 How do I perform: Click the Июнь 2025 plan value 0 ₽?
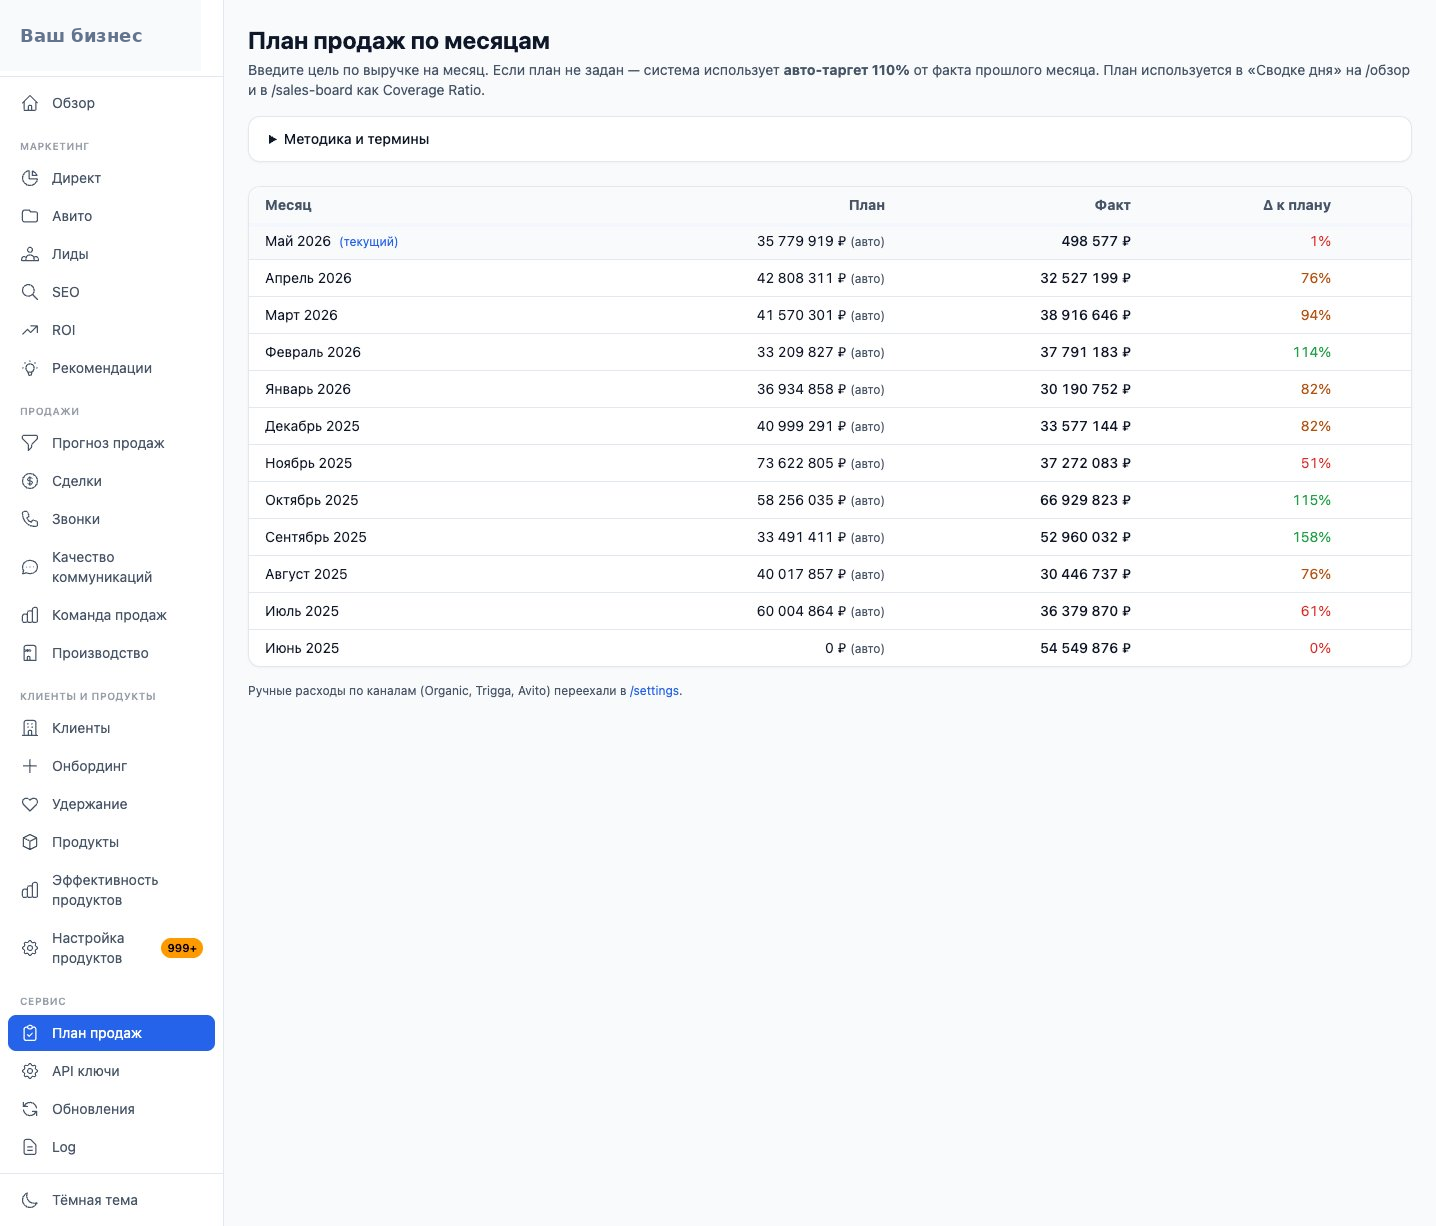835,648
